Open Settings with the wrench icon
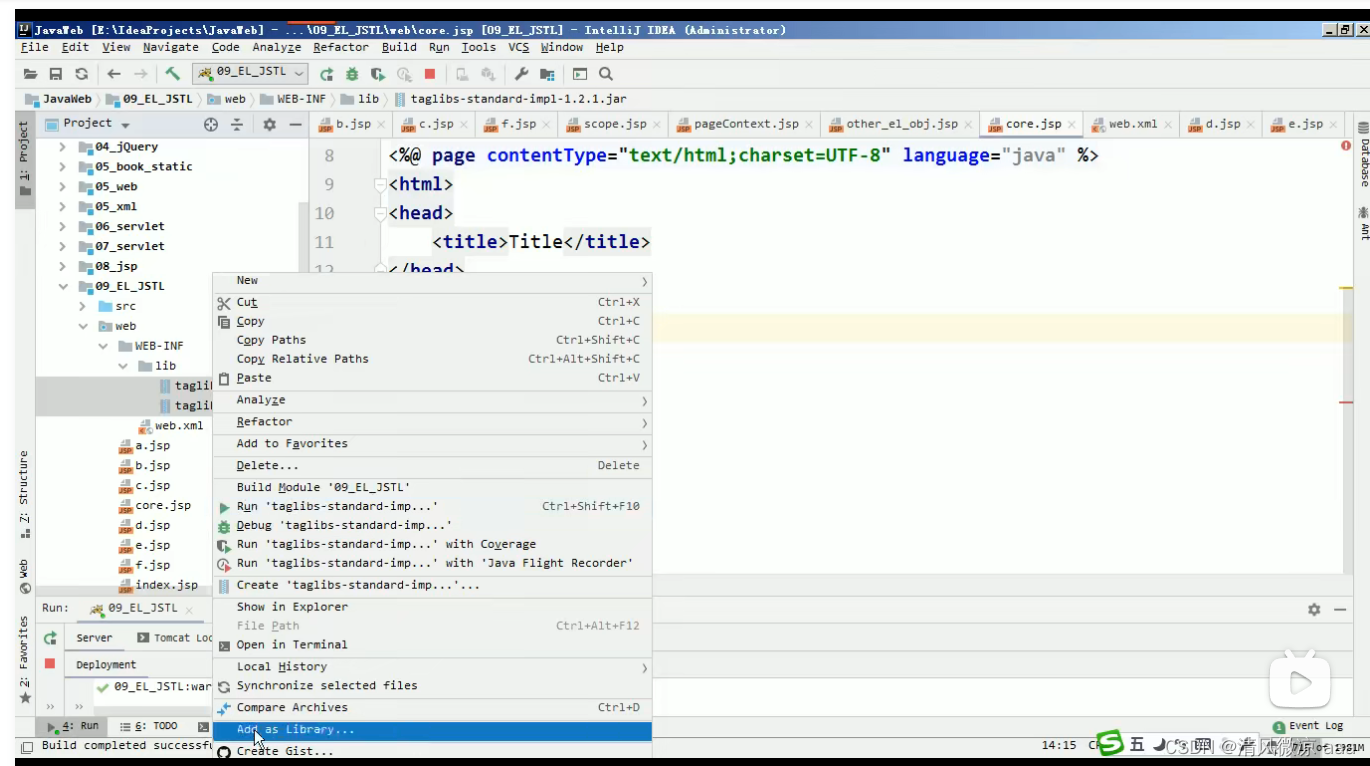 point(521,74)
